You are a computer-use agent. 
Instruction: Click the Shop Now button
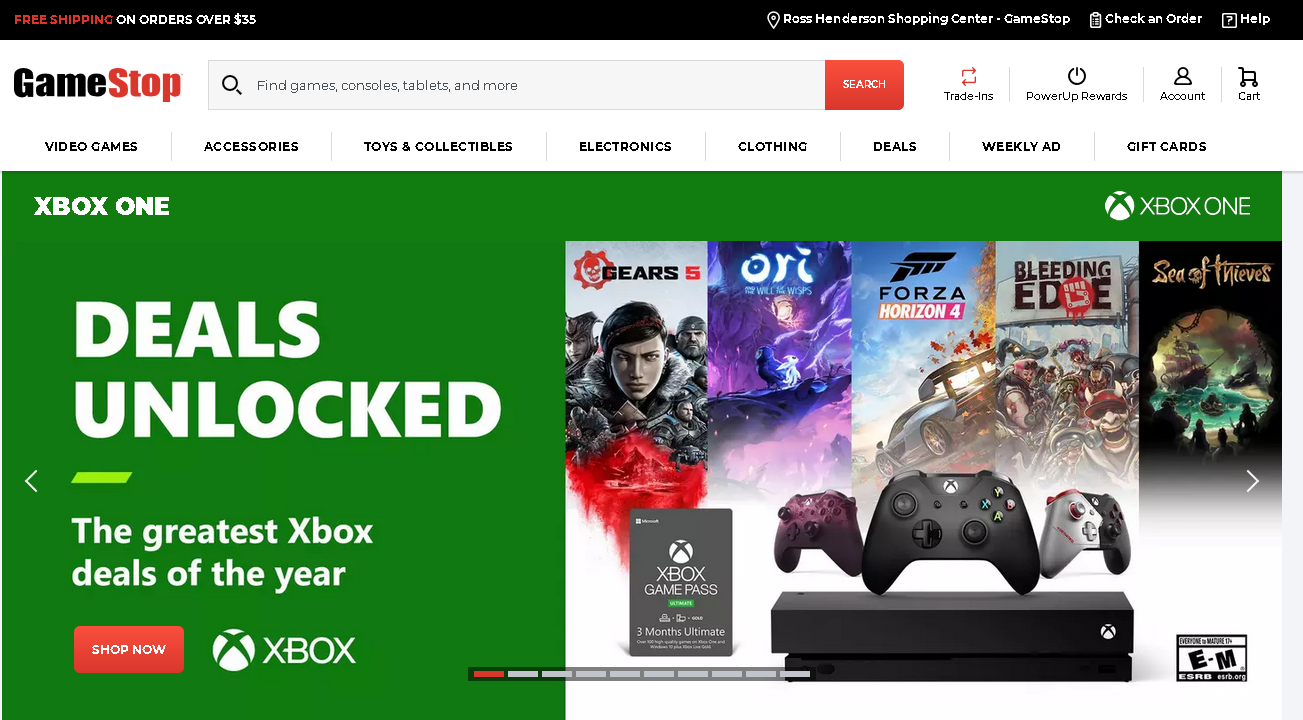pyautogui.click(x=129, y=650)
